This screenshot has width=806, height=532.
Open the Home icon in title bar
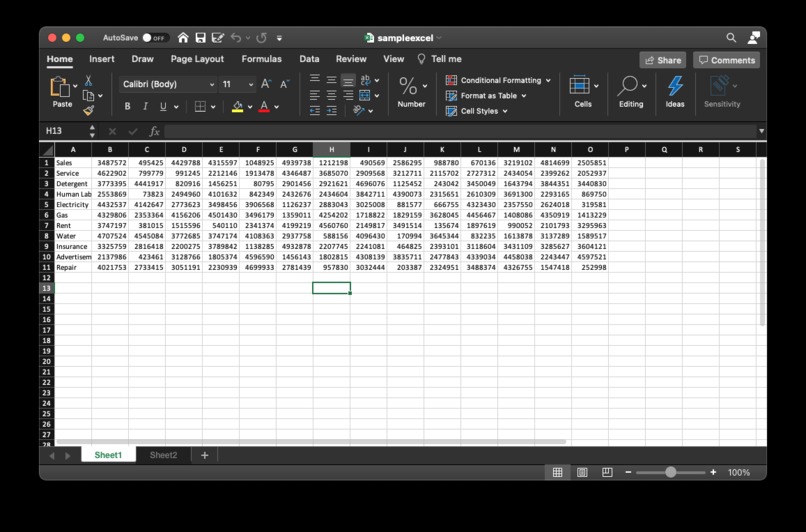[x=183, y=38]
